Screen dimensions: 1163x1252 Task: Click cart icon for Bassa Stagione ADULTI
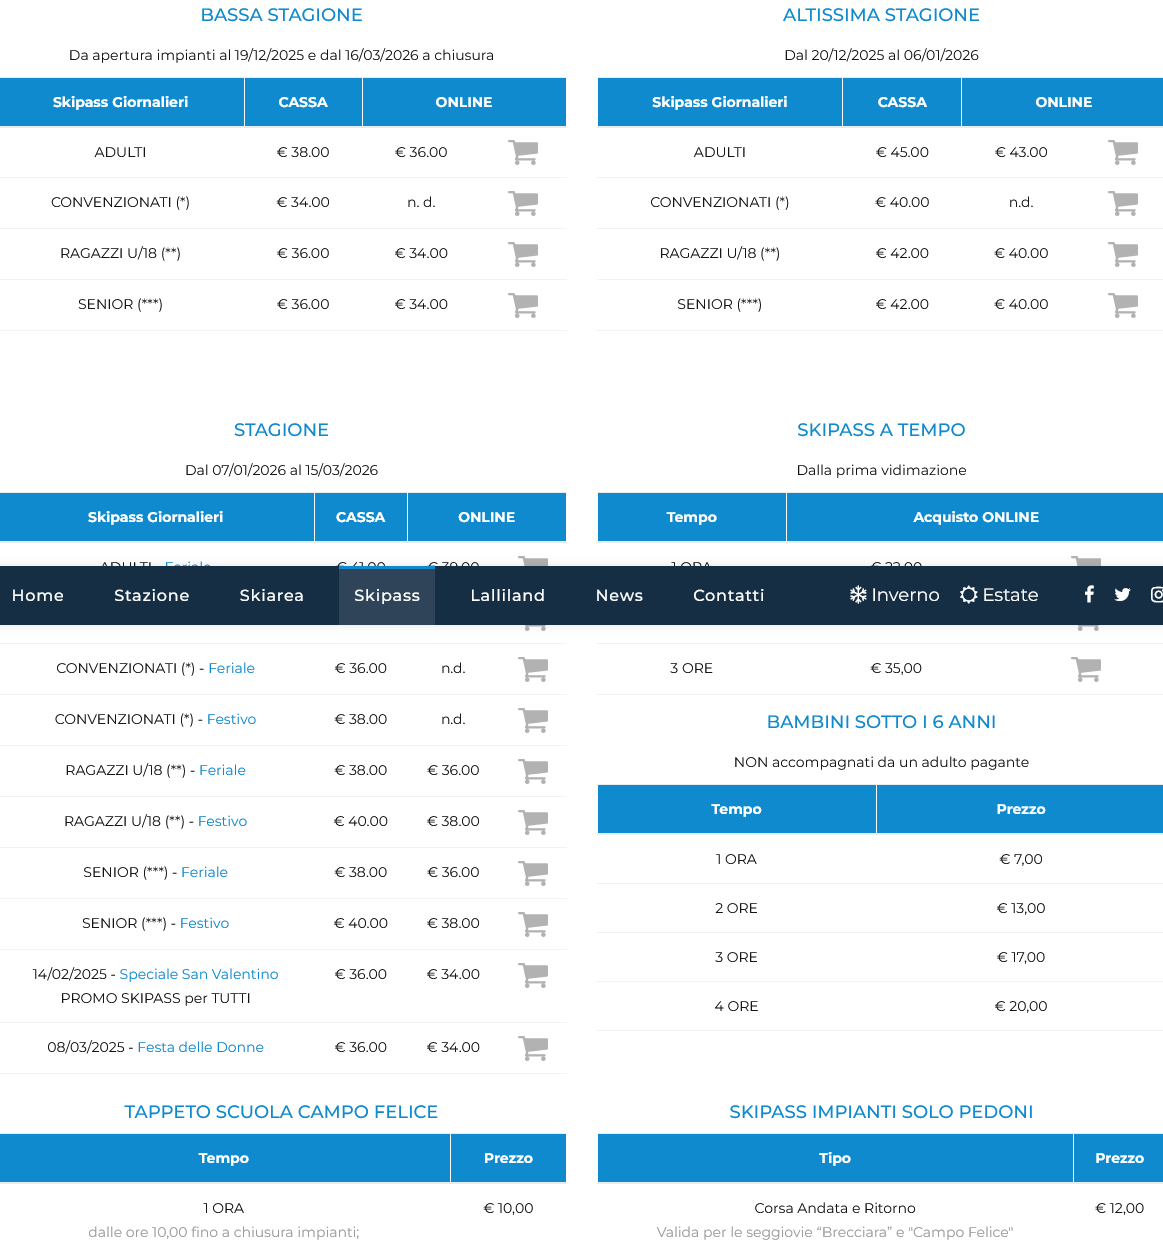[x=523, y=152]
